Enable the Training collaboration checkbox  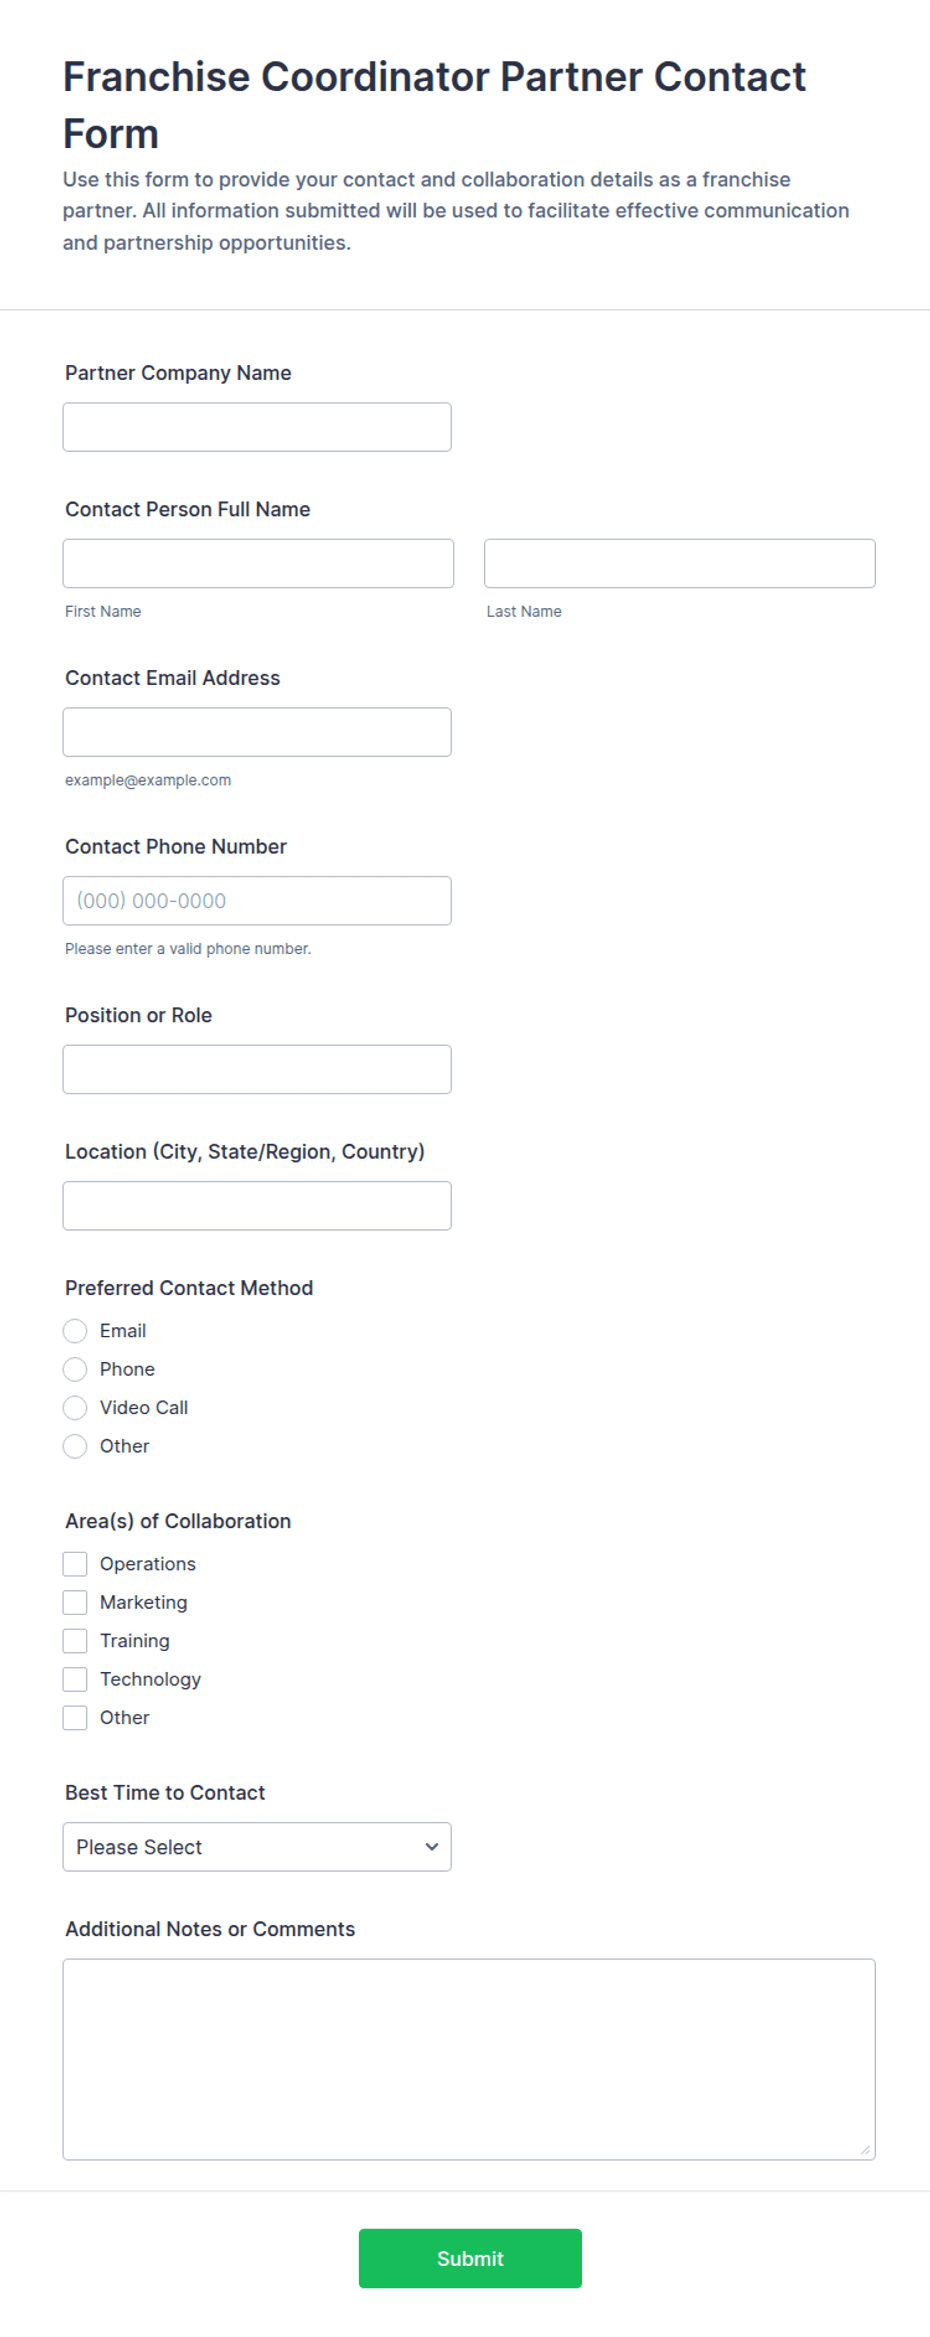[x=75, y=1641]
